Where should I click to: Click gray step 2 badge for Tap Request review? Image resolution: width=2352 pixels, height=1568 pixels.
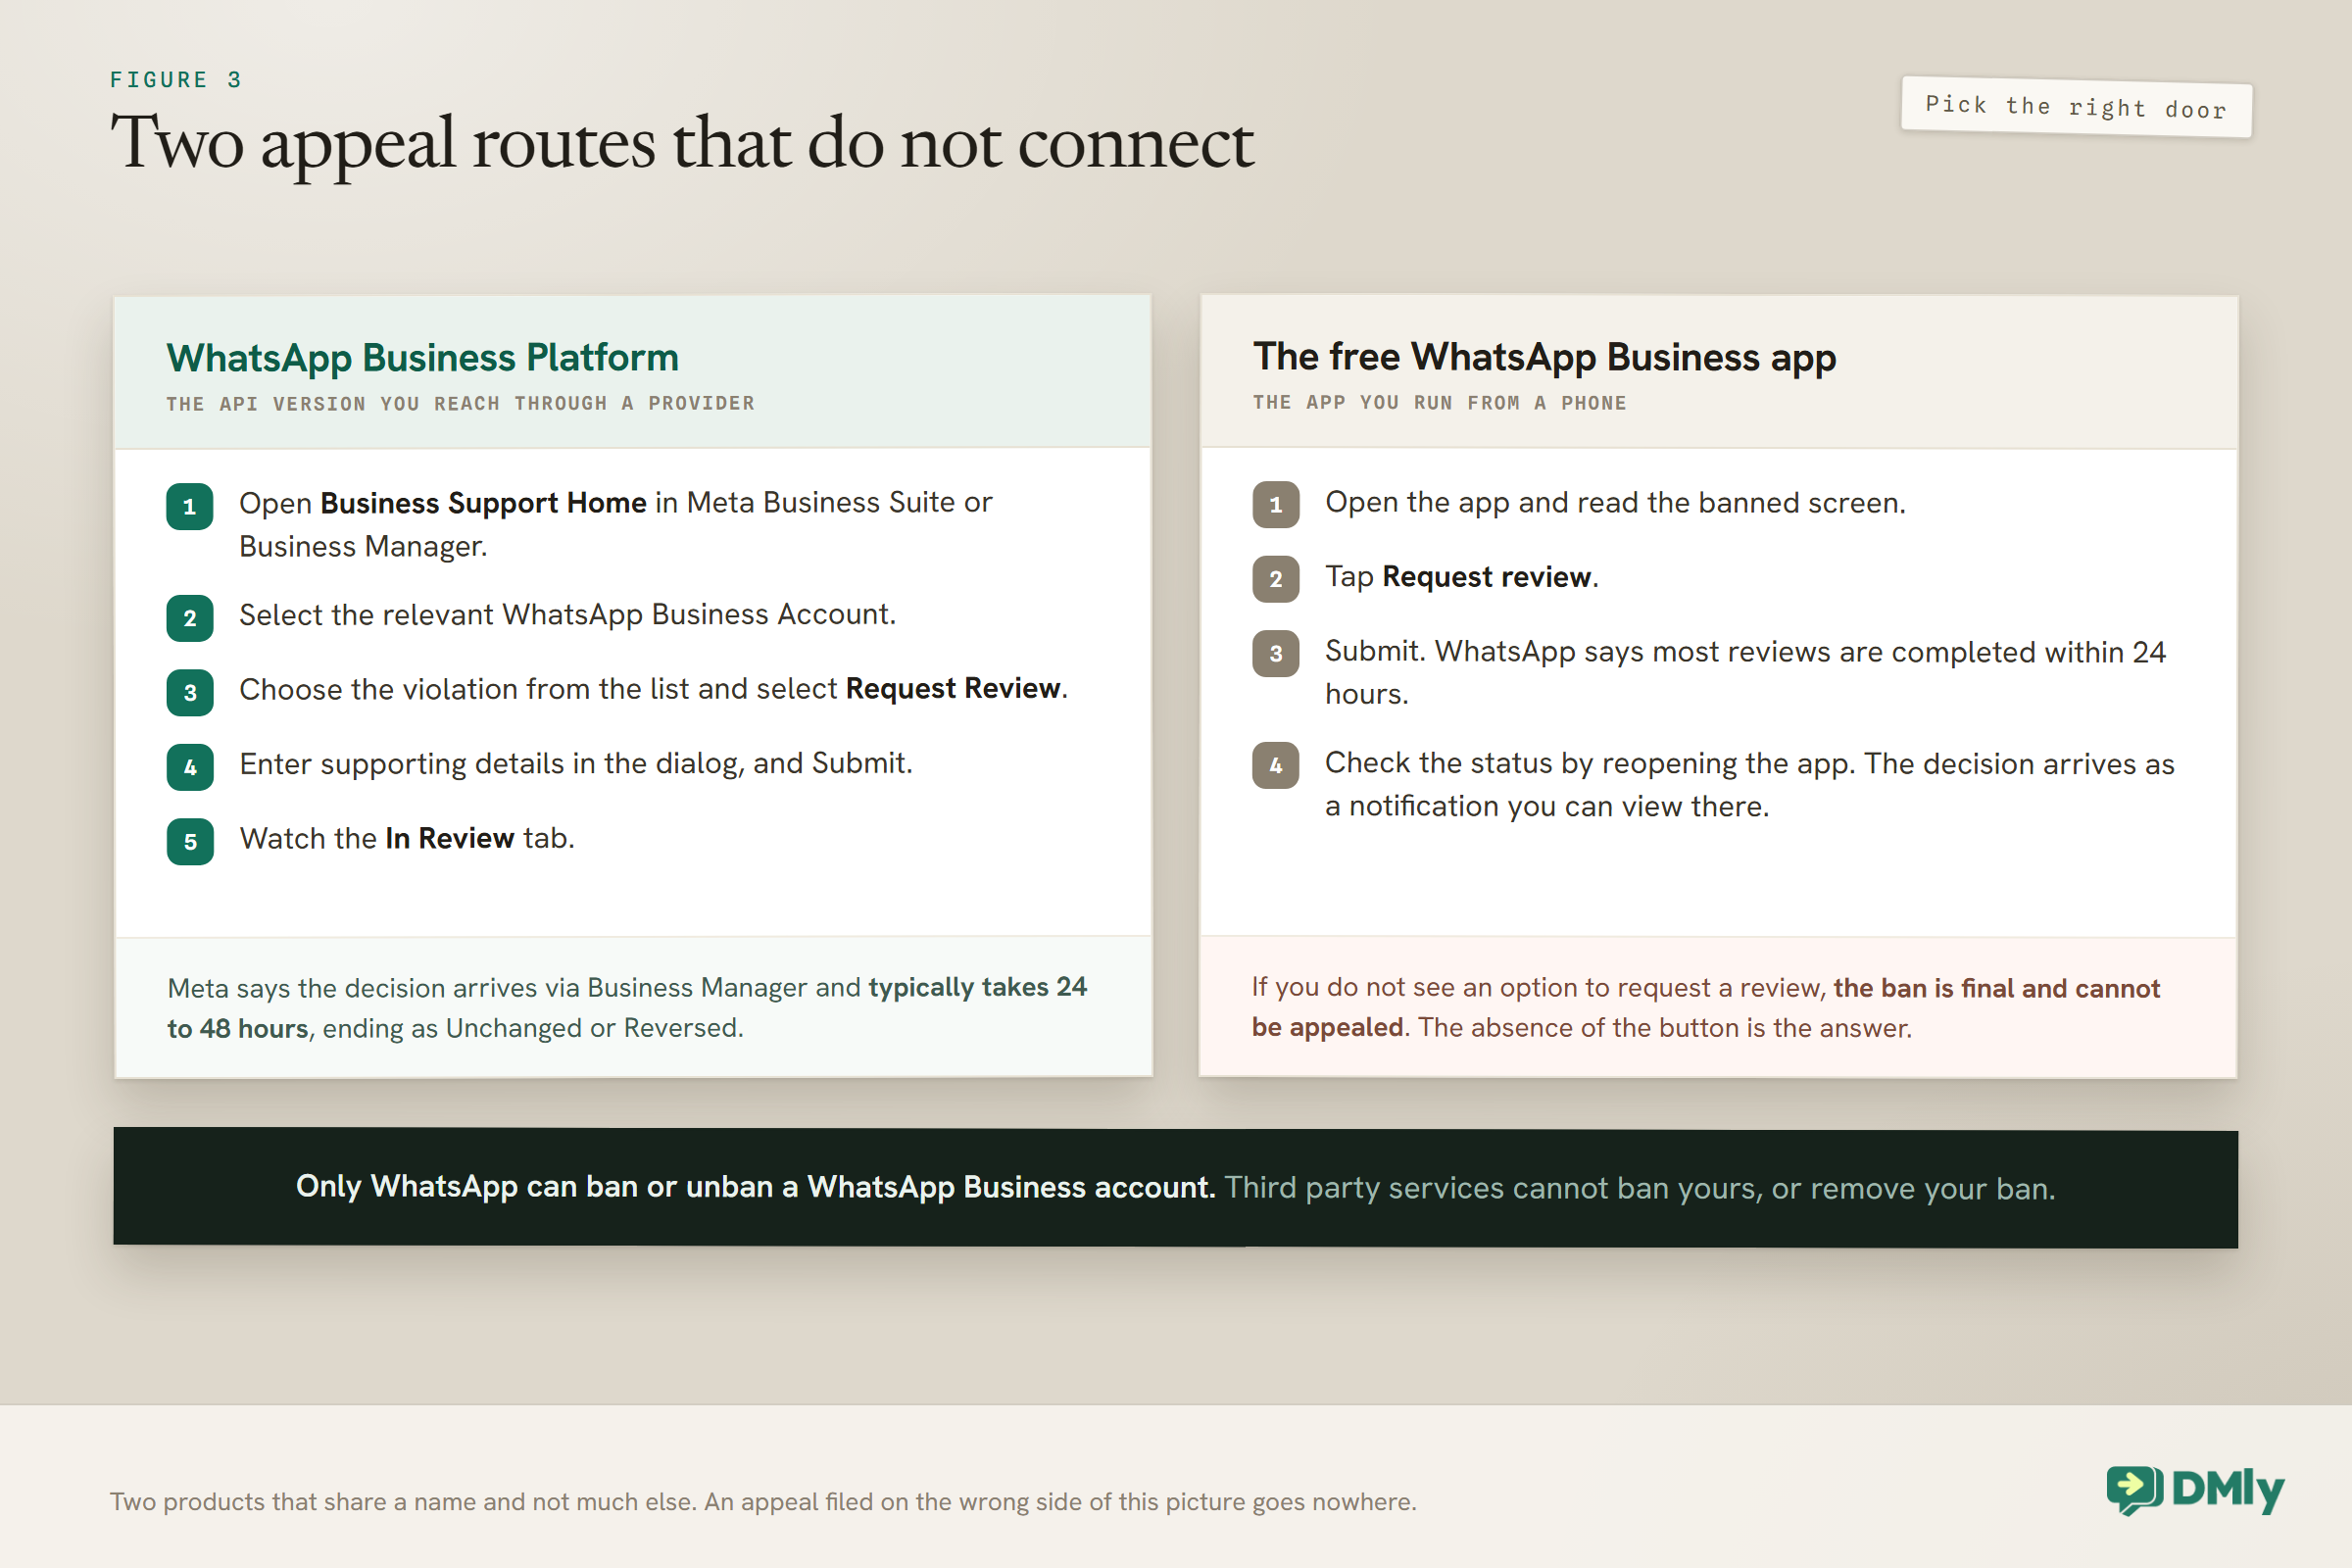1276,579
